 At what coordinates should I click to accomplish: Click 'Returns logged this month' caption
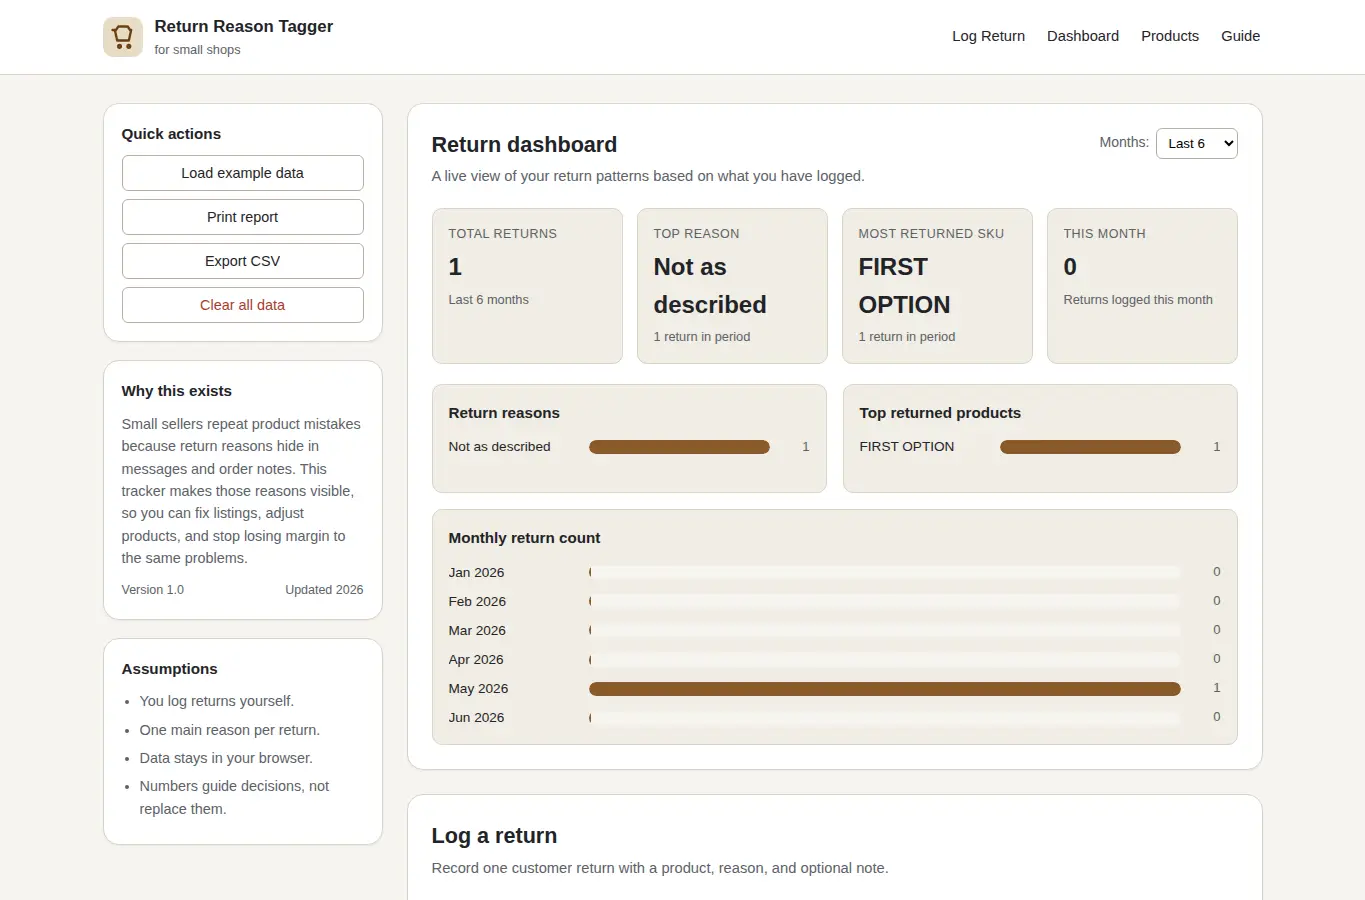point(1138,300)
